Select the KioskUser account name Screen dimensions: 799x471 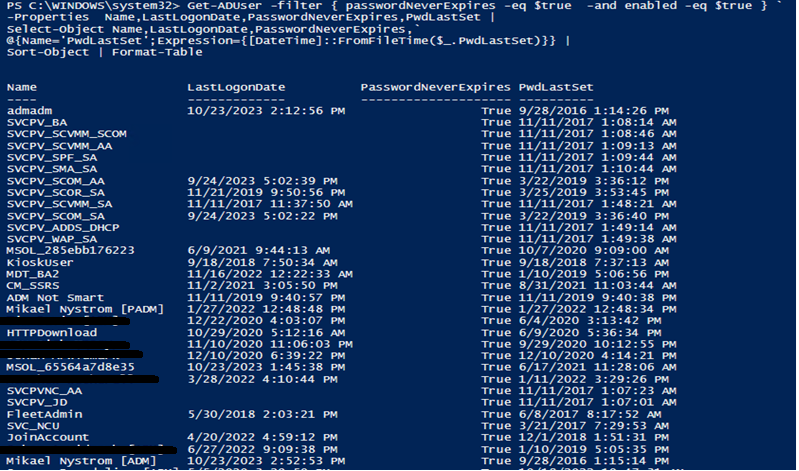40,262
